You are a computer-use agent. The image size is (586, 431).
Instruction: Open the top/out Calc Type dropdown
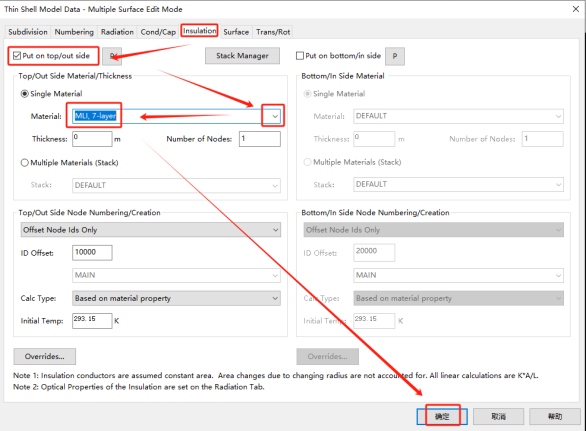coord(176,298)
